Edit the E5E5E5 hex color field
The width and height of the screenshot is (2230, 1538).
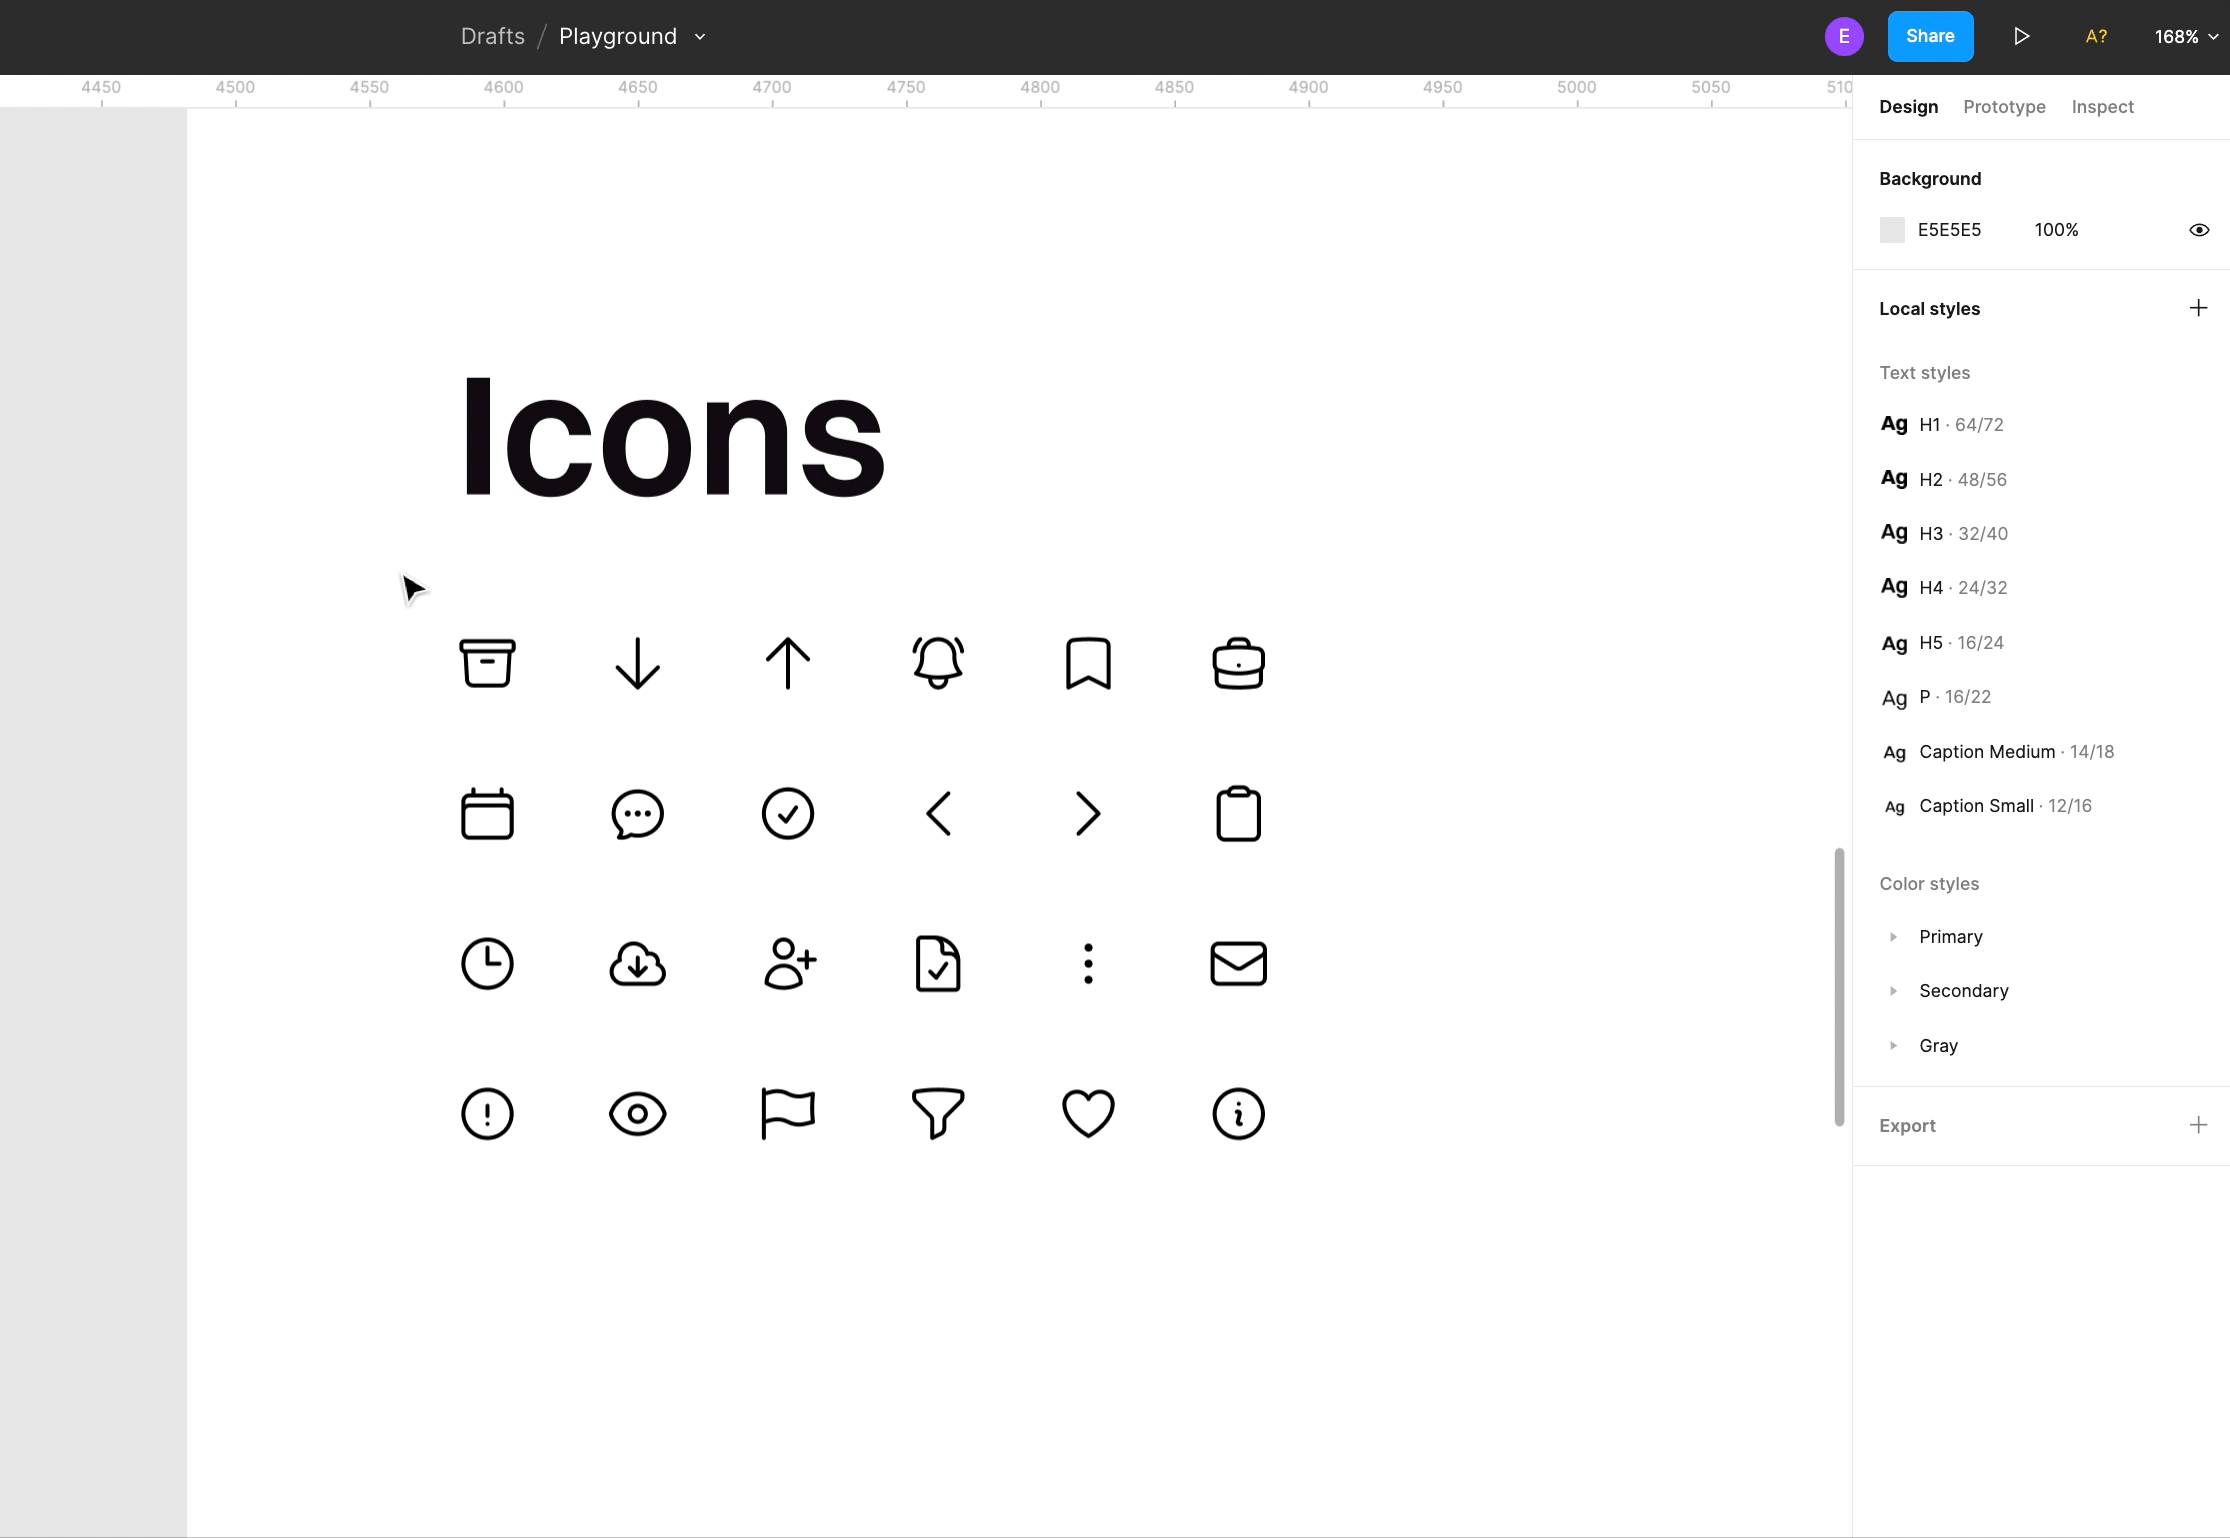[x=1949, y=230]
